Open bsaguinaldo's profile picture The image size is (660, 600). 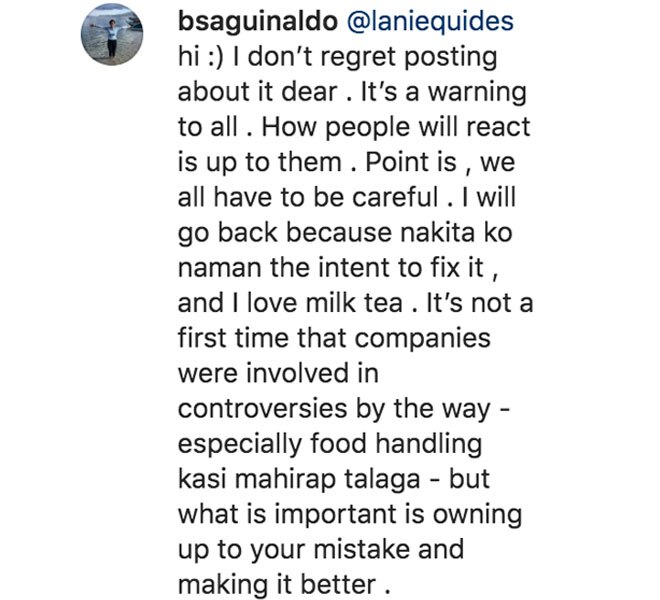[112, 35]
